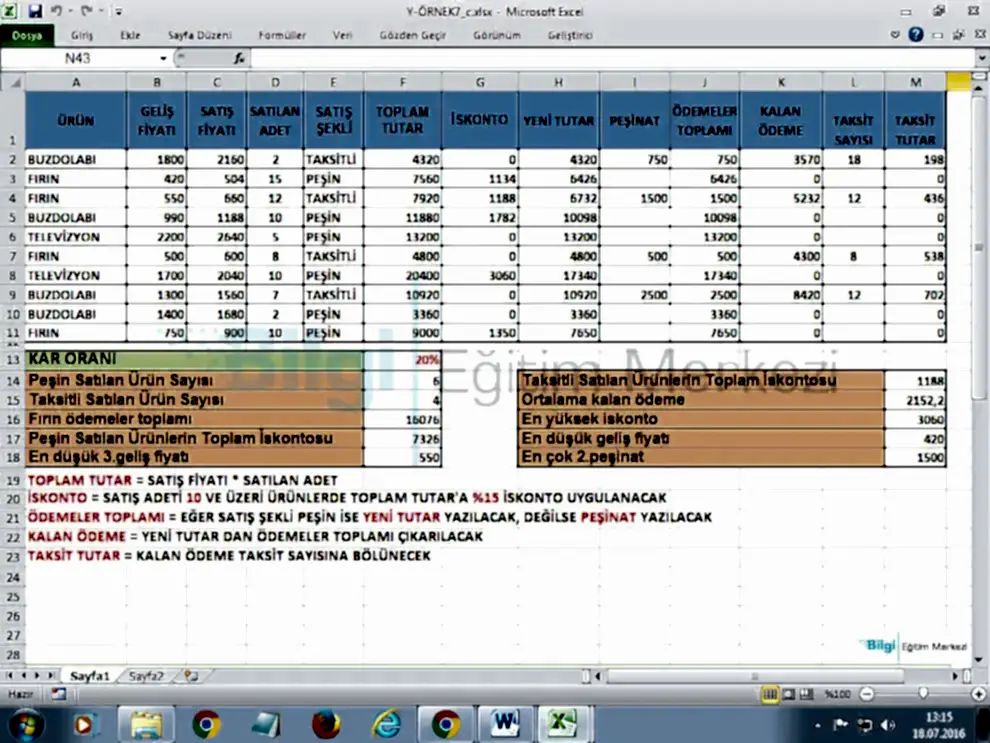Switch to Page Layout view icon

pyautogui.click(x=789, y=694)
